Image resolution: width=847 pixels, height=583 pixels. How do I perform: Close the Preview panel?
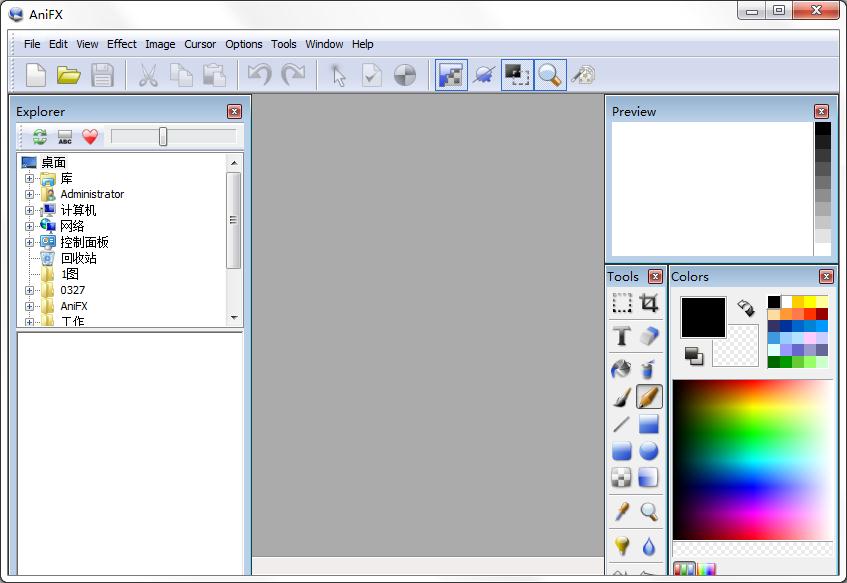(821, 111)
